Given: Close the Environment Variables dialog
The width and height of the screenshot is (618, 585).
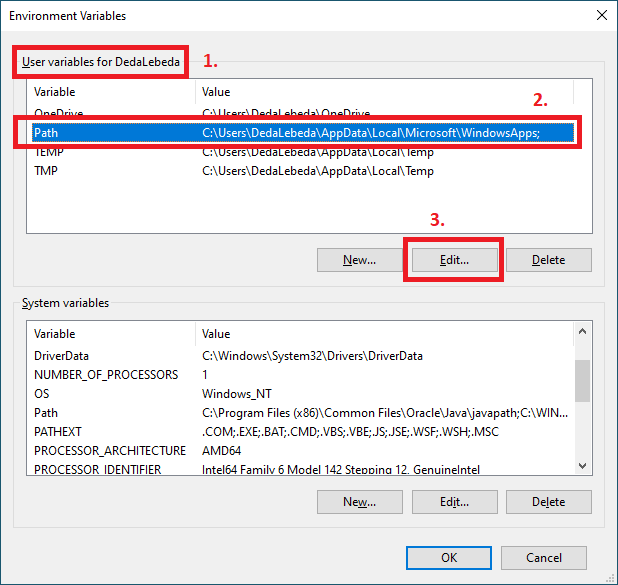Looking at the screenshot, I should pyautogui.click(x=601, y=15).
